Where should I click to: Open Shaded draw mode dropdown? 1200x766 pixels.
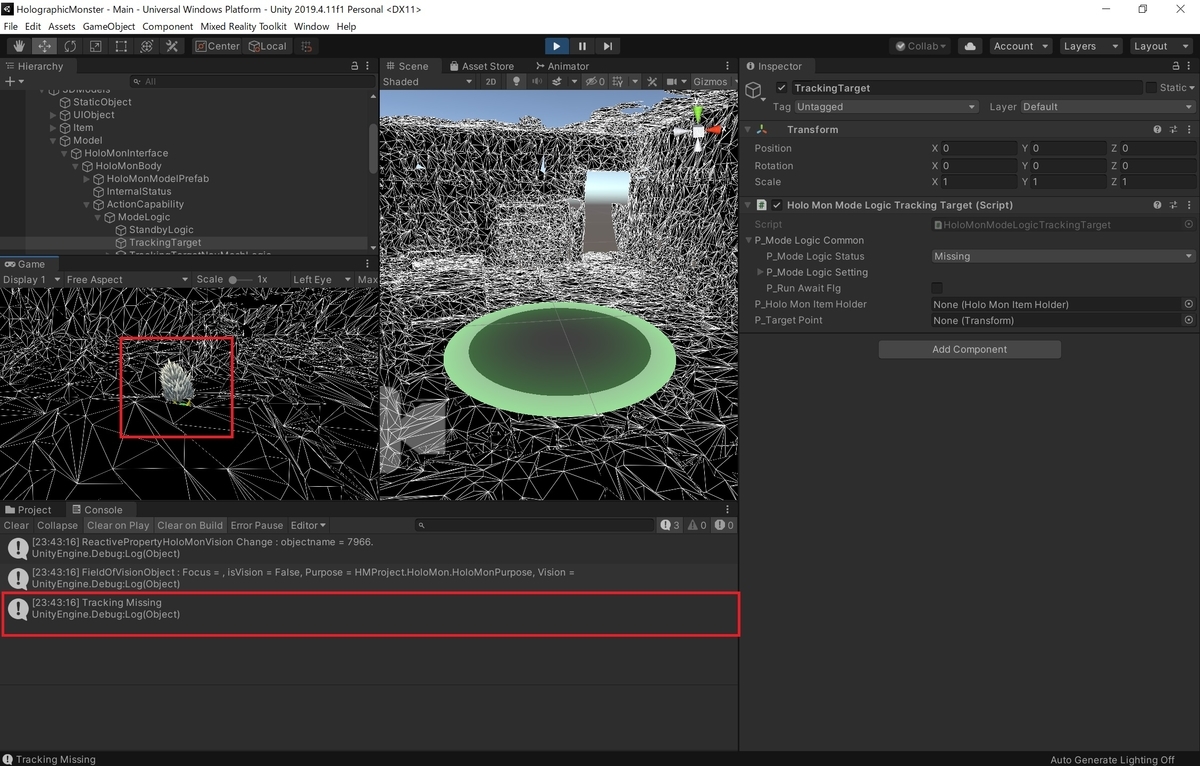tap(427, 81)
